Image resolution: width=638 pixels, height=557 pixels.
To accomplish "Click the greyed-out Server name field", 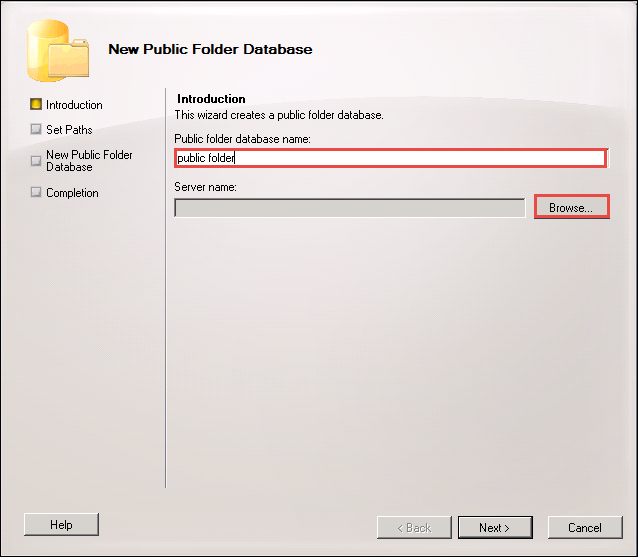I will (349, 208).
